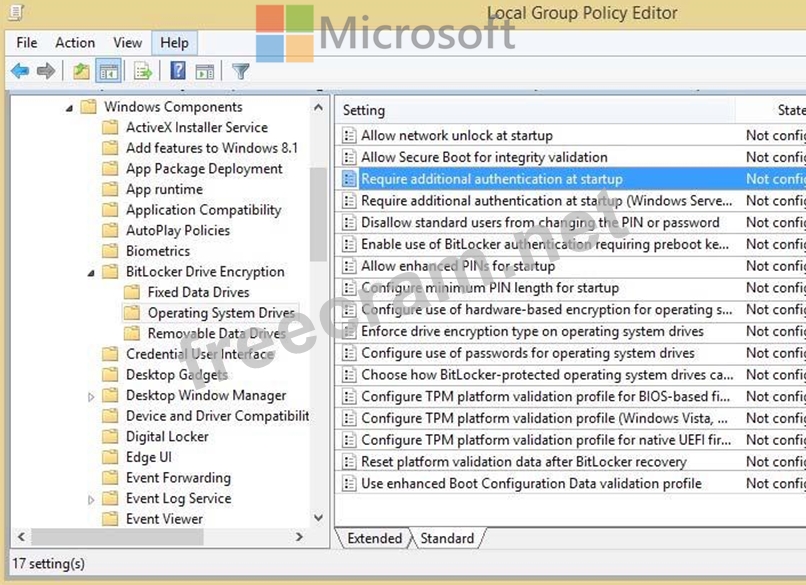Toggle the Show/Hide Action Pane icon
The image size is (806, 585).
point(205,72)
